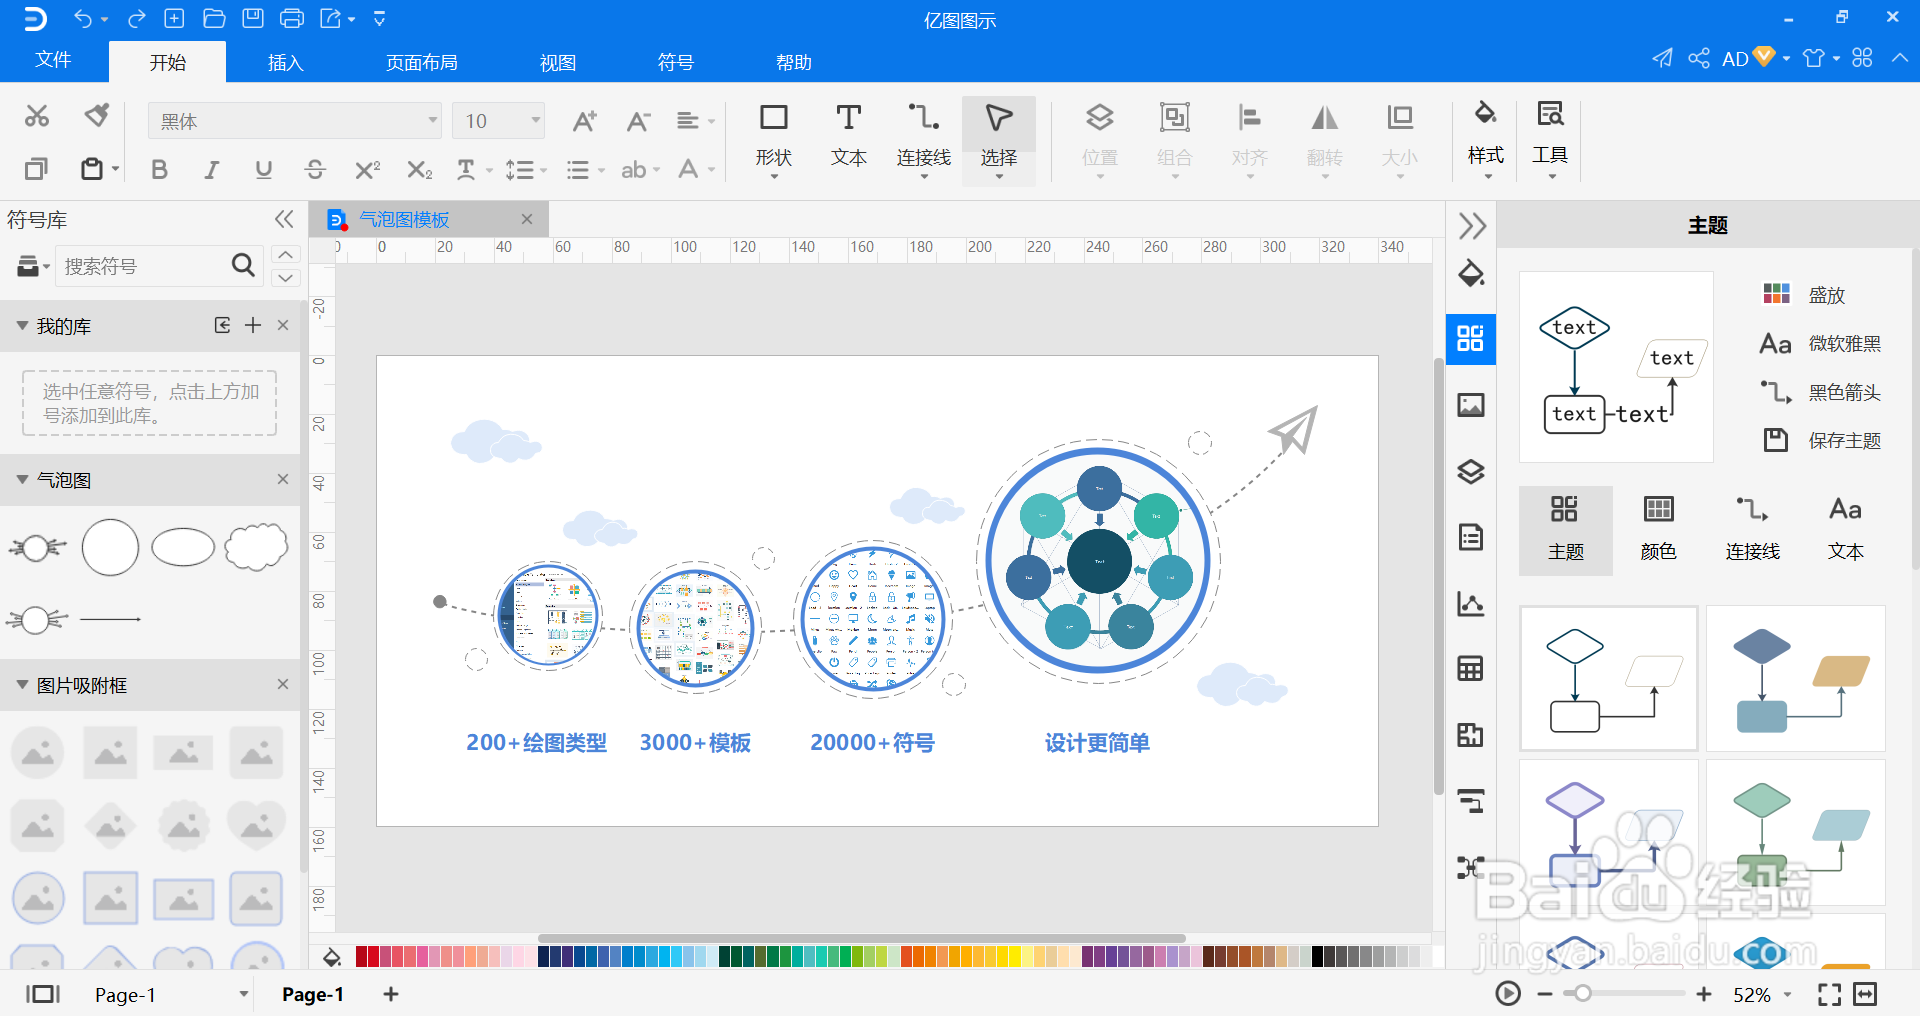Open the zoom percentage dropdown arrow
Image resolution: width=1920 pixels, height=1016 pixels.
pos(1787,994)
